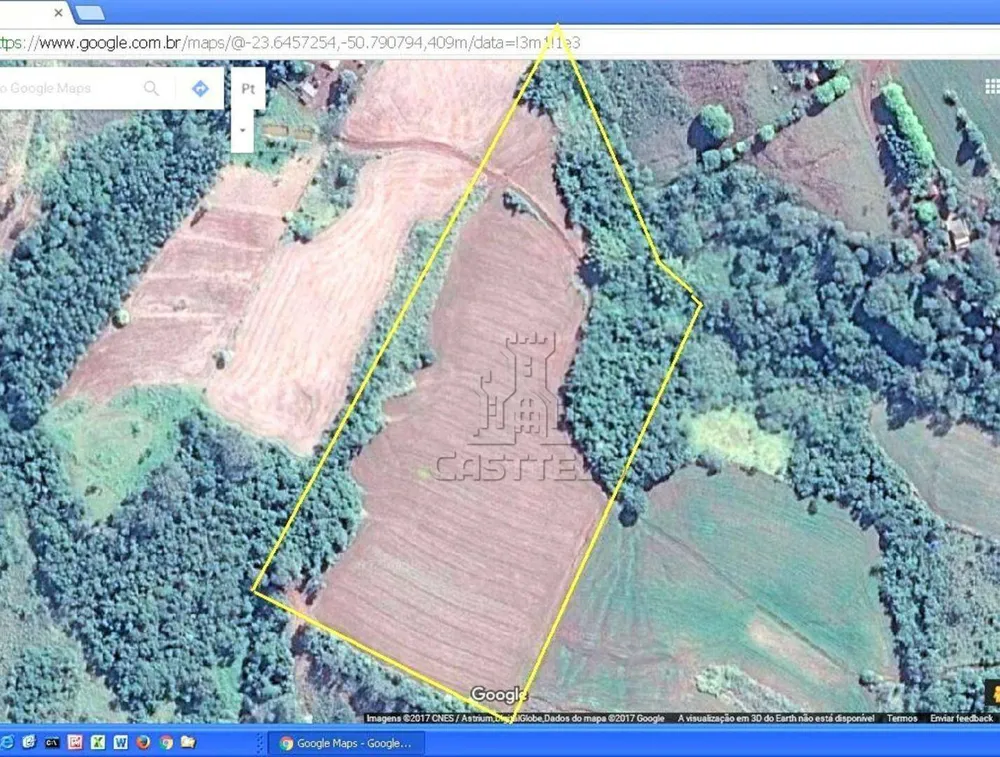Click the second quick launch browser icon
This screenshot has height=757, width=1000.
point(29,742)
